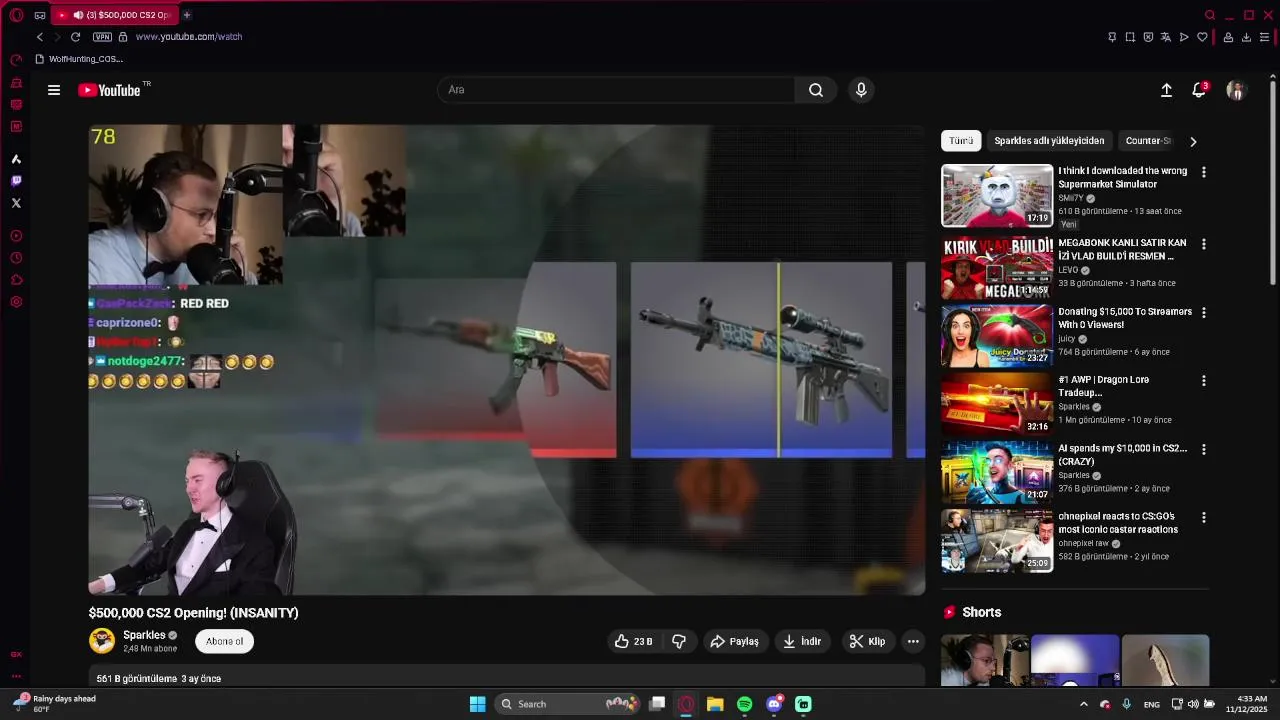Click the Paylaş share button
This screenshot has height=720, width=1280.
pyautogui.click(x=734, y=641)
